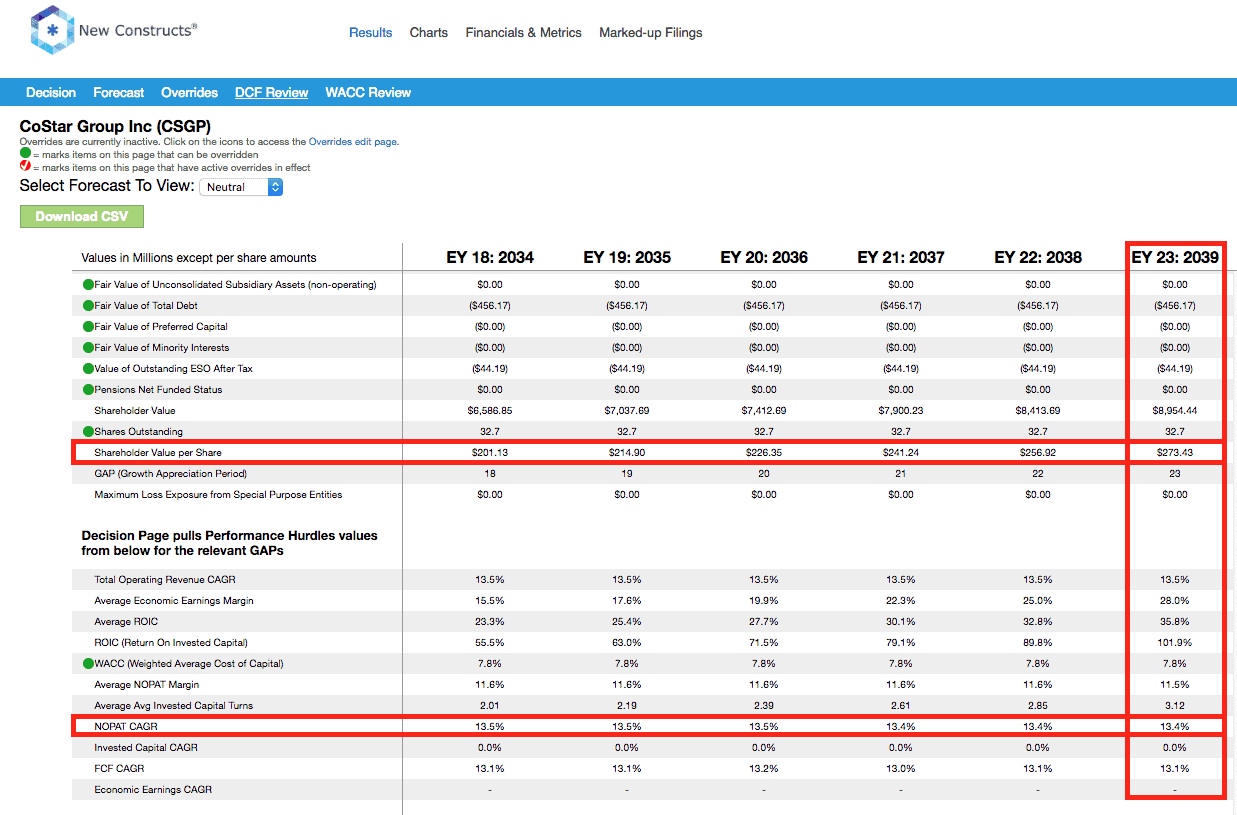The width and height of the screenshot is (1237, 815).
Task: Open the Neutral forecast dropdown
Action: pos(241,187)
